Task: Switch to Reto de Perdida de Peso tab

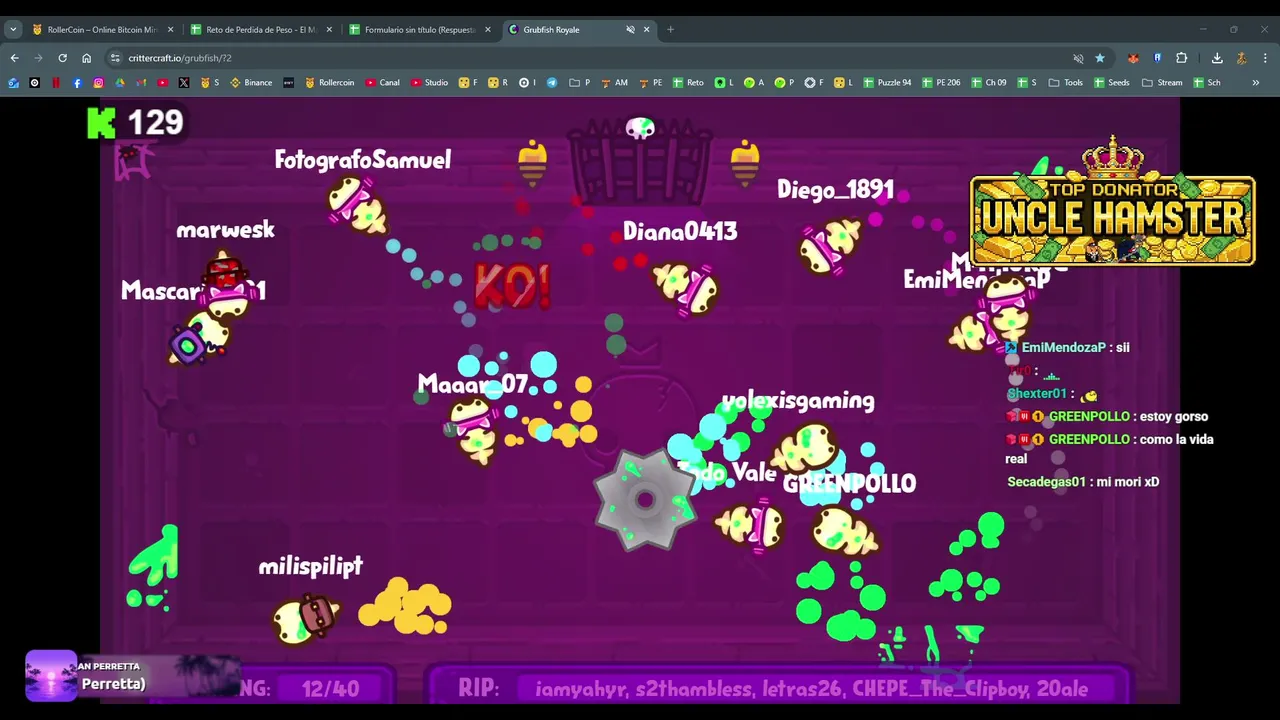Action: pos(261,29)
